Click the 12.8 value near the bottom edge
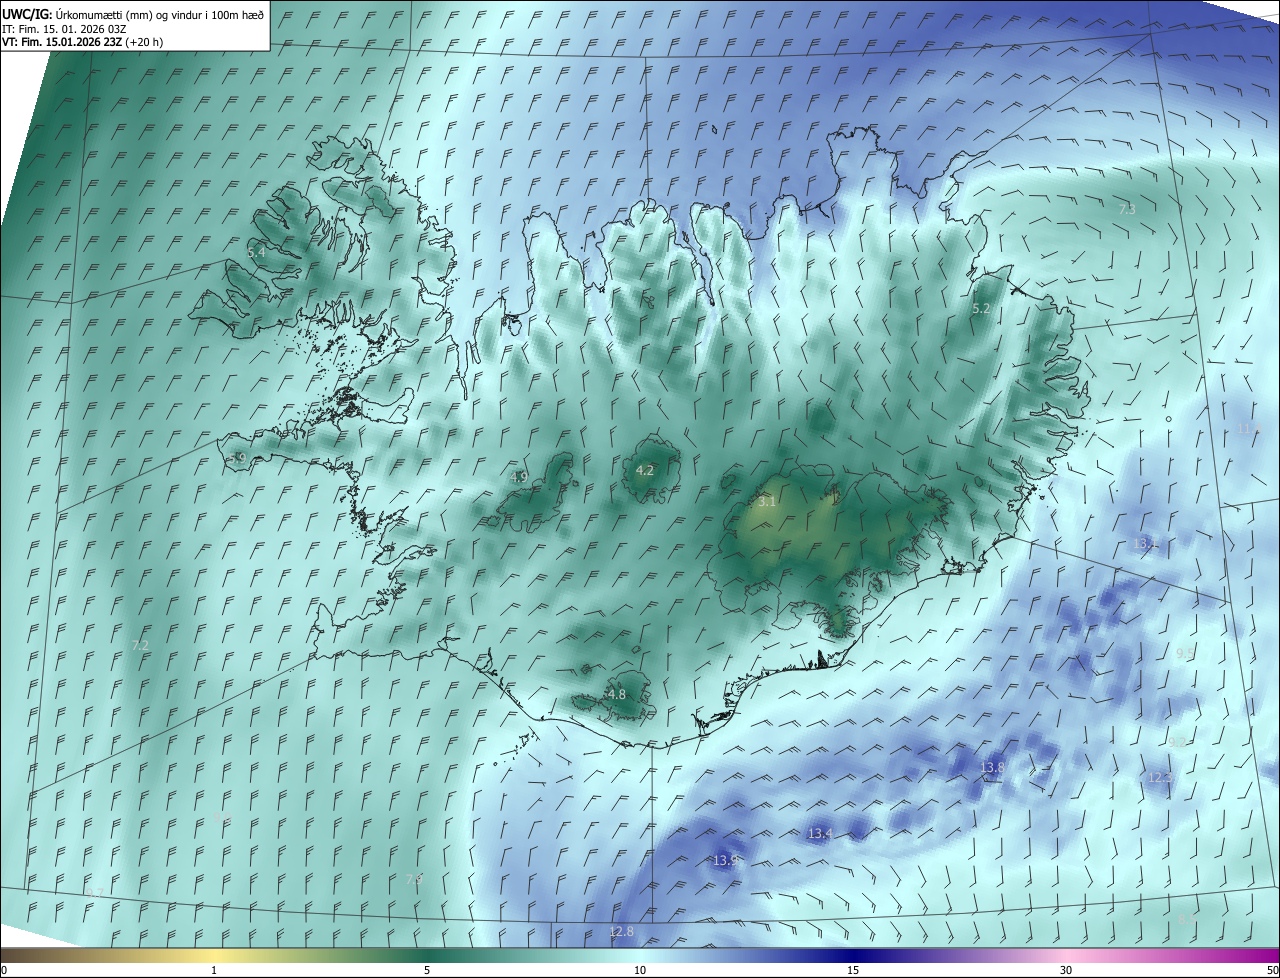Screen dimensions: 1280x978 pyautogui.click(x=621, y=931)
